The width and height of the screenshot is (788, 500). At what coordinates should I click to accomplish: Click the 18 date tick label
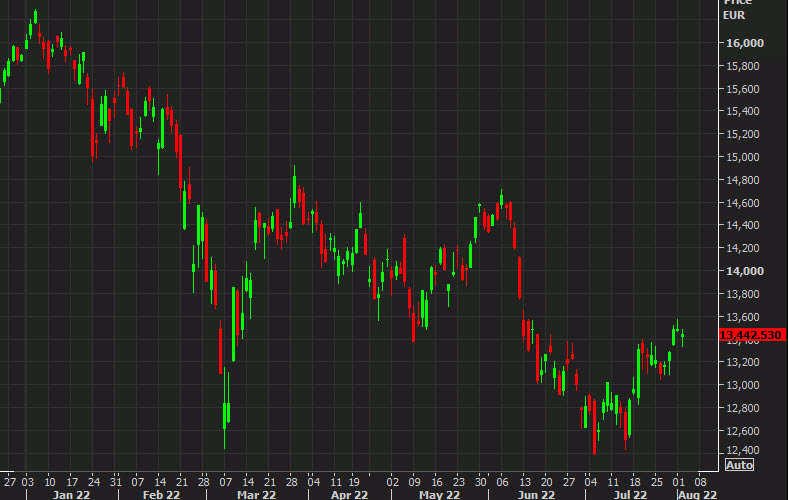[635, 482]
